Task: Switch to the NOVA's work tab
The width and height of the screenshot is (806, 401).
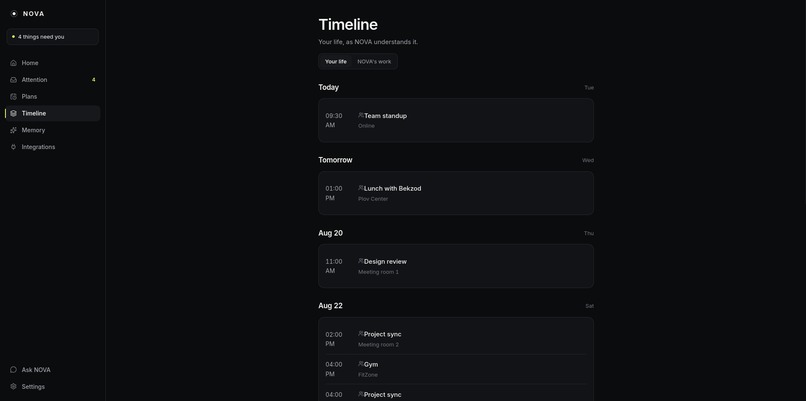Action: click(374, 62)
